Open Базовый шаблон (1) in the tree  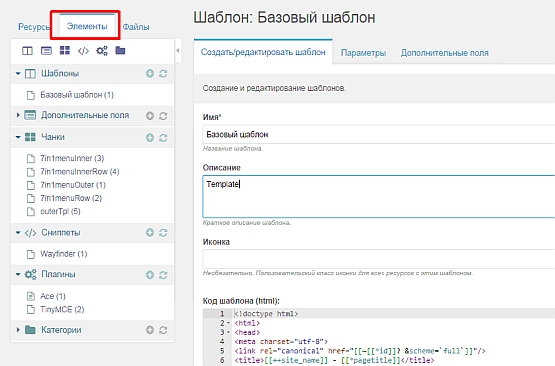tap(77, 95)
